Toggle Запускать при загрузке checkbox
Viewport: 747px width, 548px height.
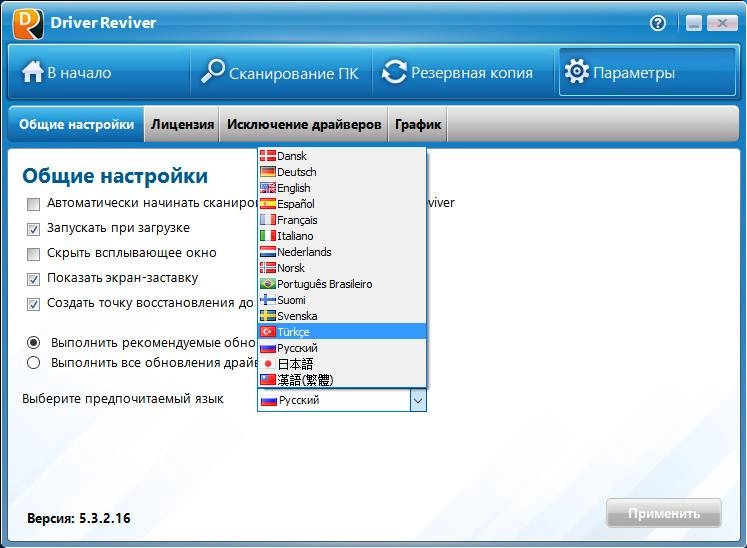click(x=33, y=229)
